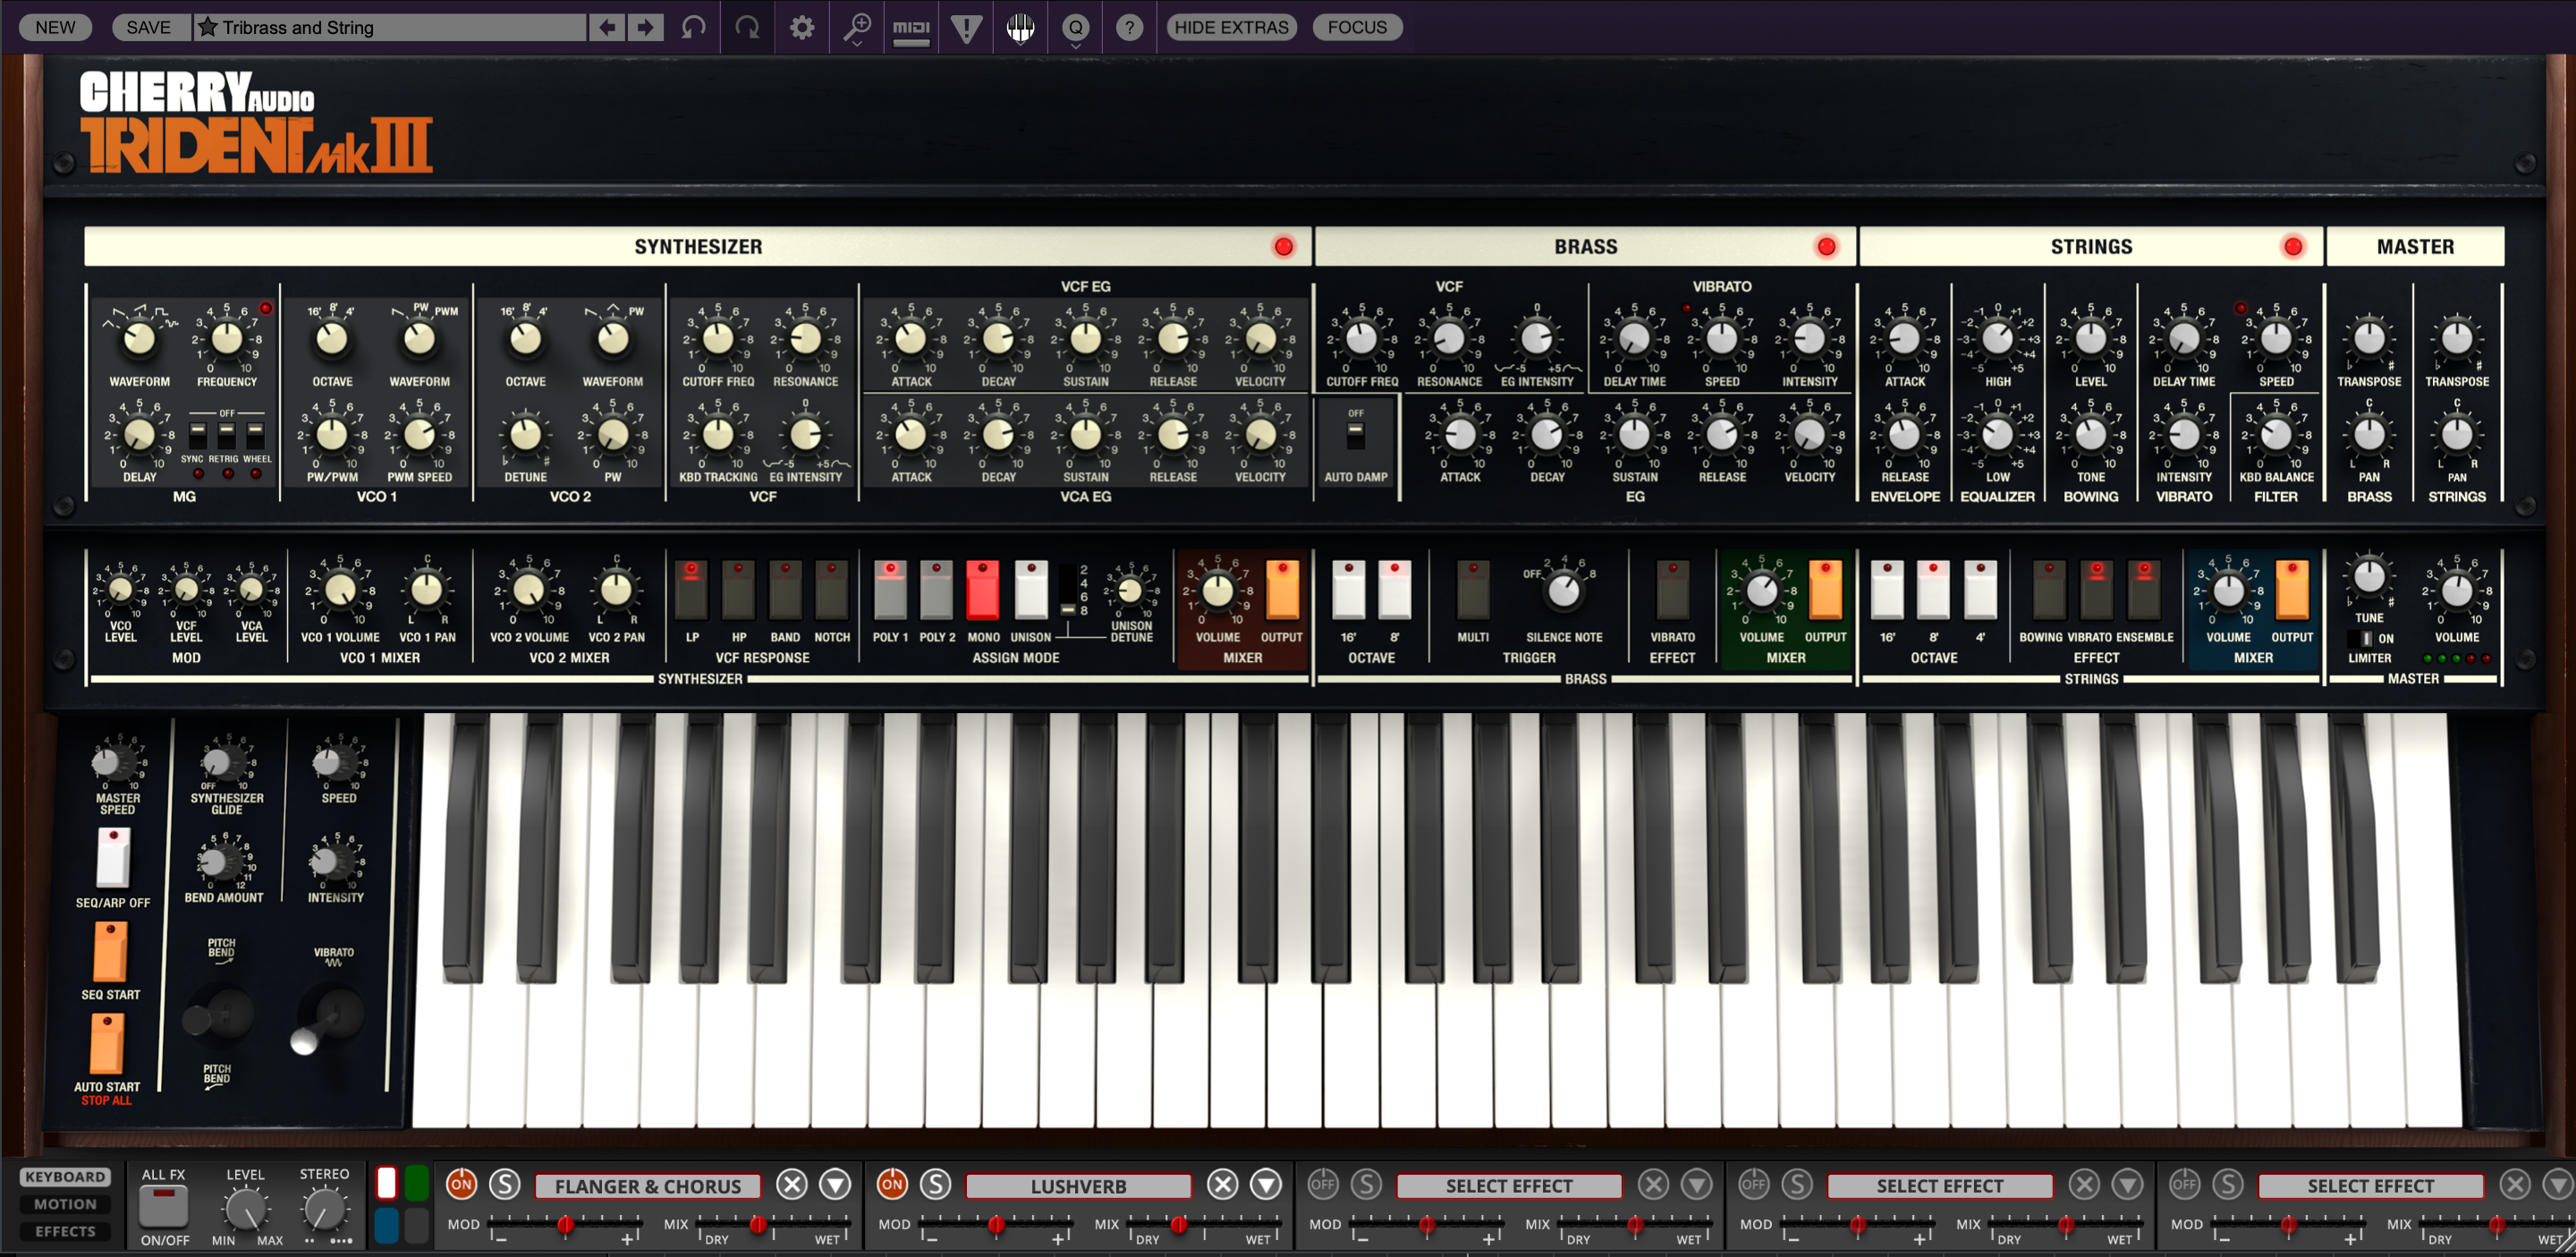
Task: Click the HIDE EXTRAS button
Action: coord(1231,27)
